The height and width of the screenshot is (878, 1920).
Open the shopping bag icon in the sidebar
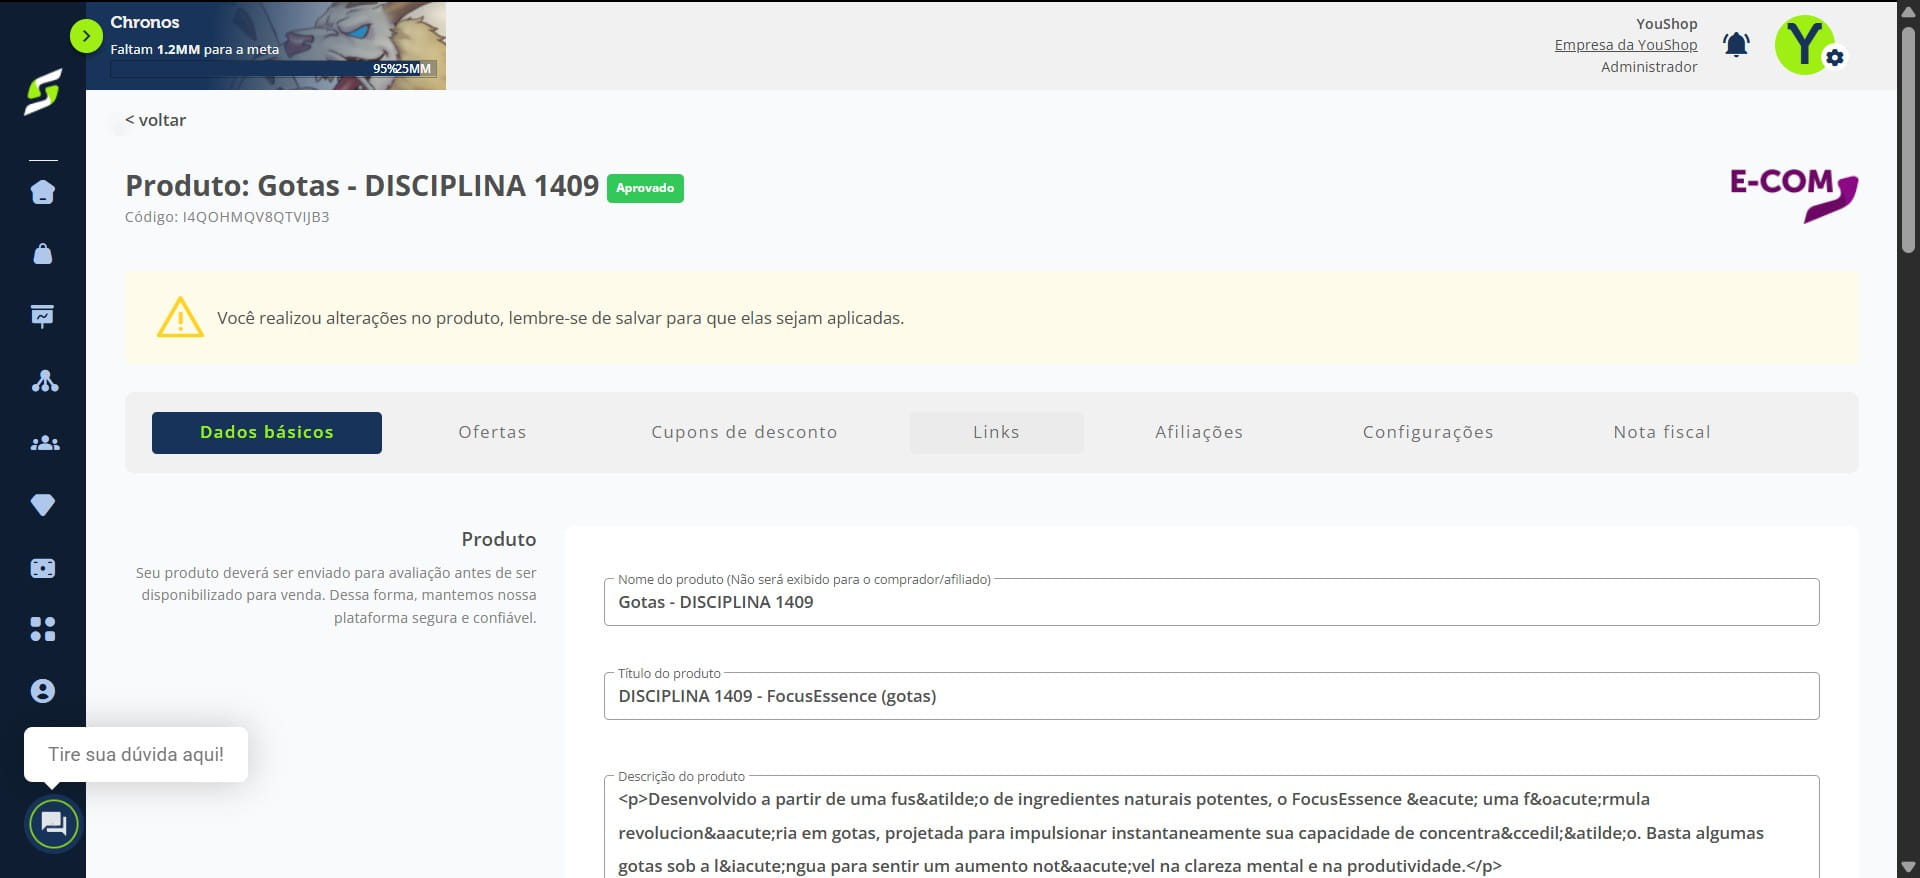[43, 254]
